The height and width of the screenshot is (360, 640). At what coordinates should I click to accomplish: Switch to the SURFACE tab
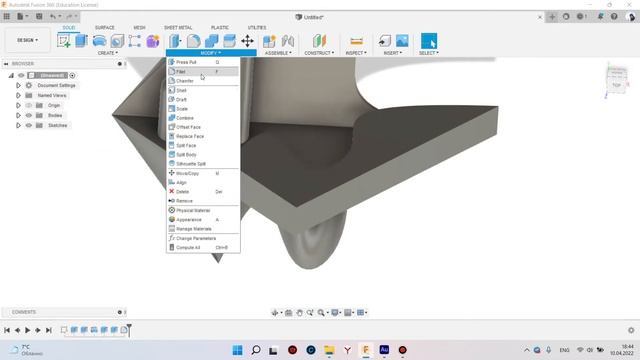[104, 27]
